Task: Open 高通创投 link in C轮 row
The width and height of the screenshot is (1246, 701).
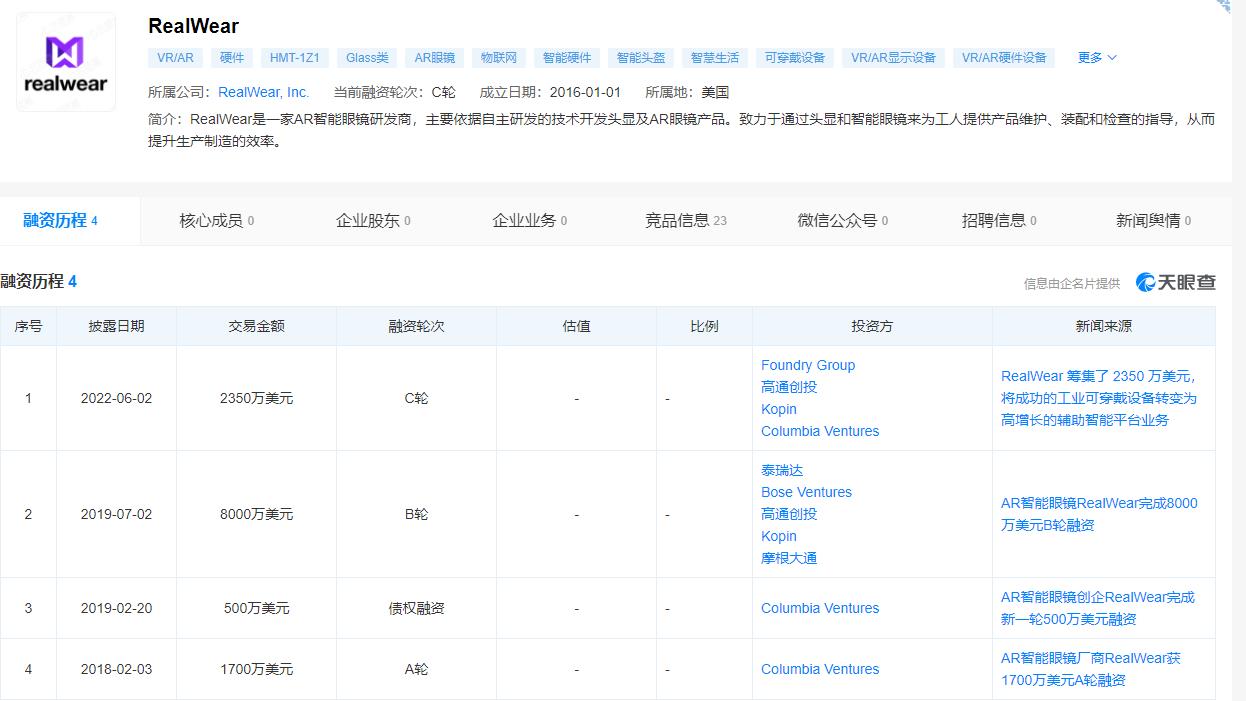Action: click(789, 387)
